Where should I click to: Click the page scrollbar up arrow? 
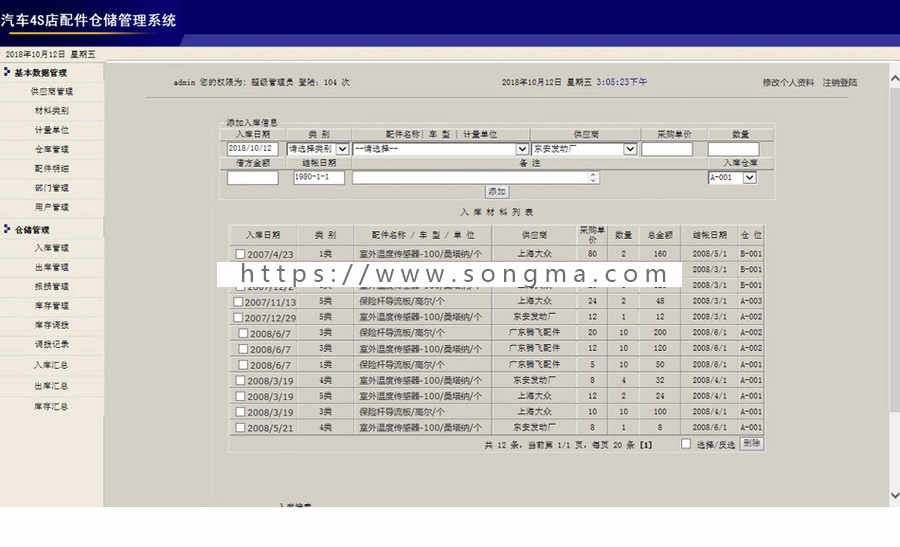[894, 77]
